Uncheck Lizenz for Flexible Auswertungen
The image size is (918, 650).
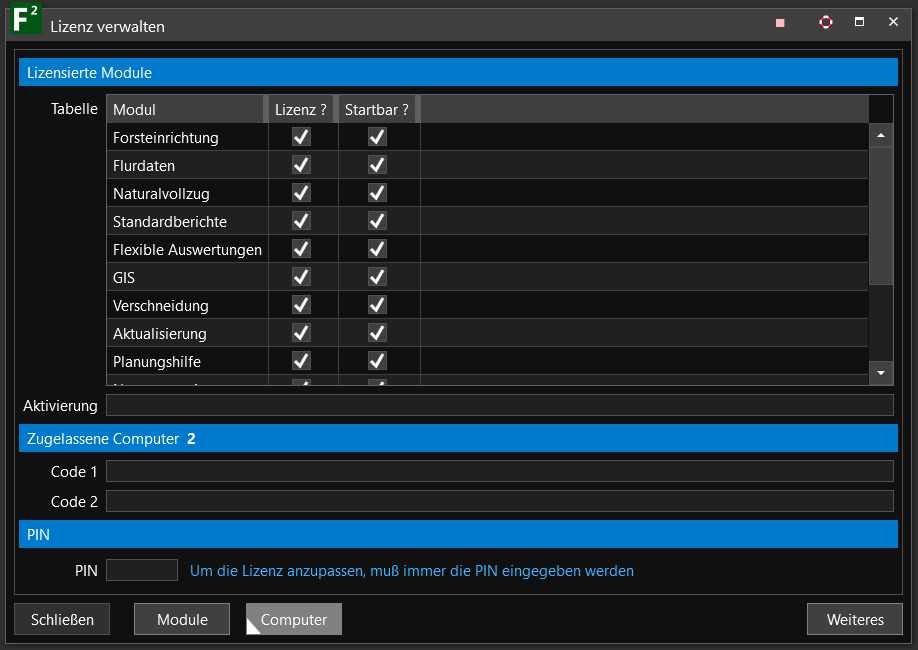301,249
